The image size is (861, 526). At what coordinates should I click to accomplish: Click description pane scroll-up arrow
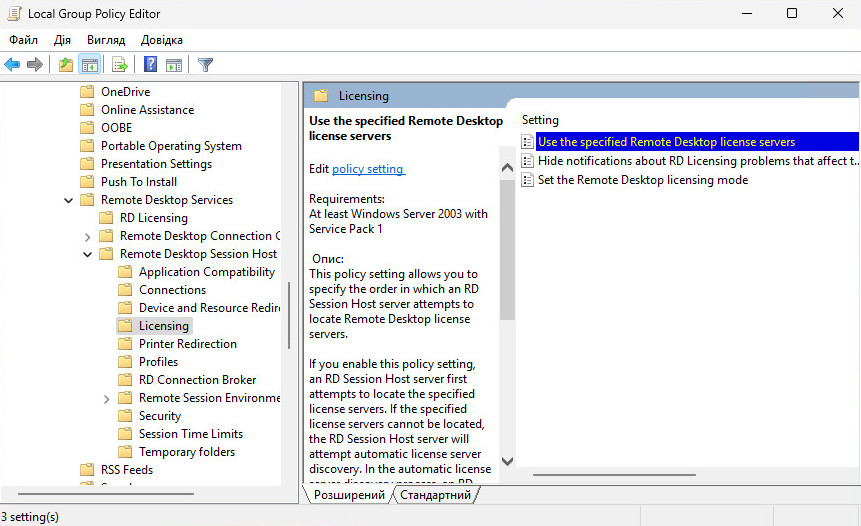coord(507,168)
